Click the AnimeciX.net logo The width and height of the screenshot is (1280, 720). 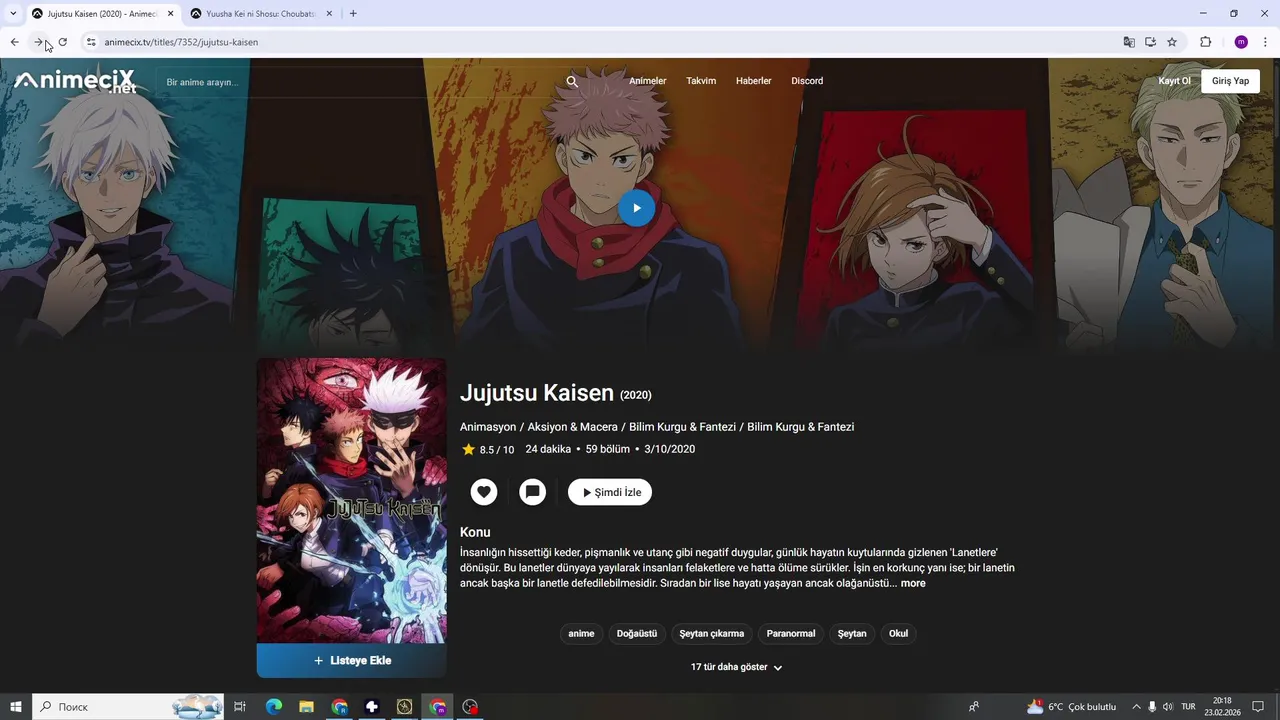[x=75, y=82]
